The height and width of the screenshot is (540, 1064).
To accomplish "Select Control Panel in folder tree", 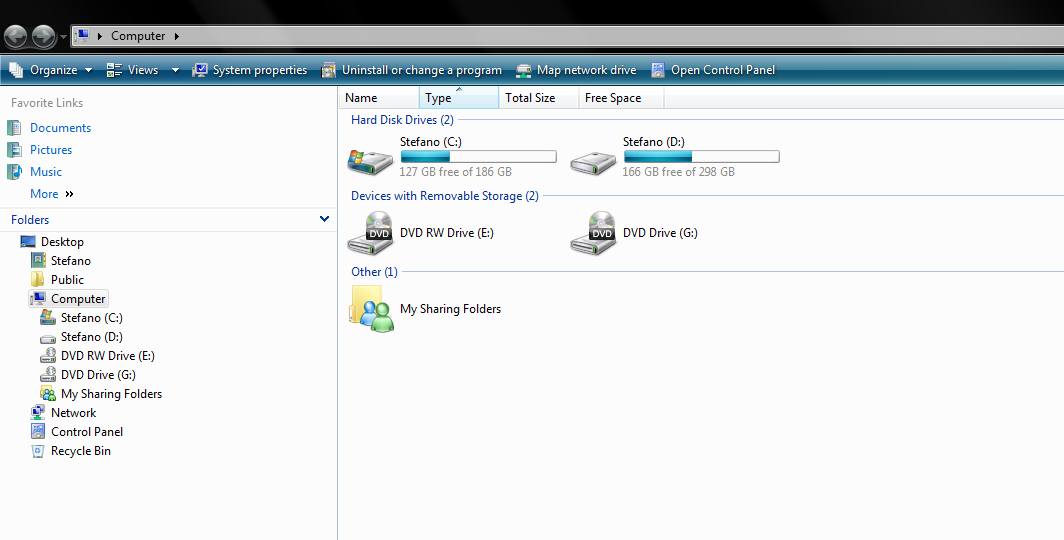I will coord(87,431).
